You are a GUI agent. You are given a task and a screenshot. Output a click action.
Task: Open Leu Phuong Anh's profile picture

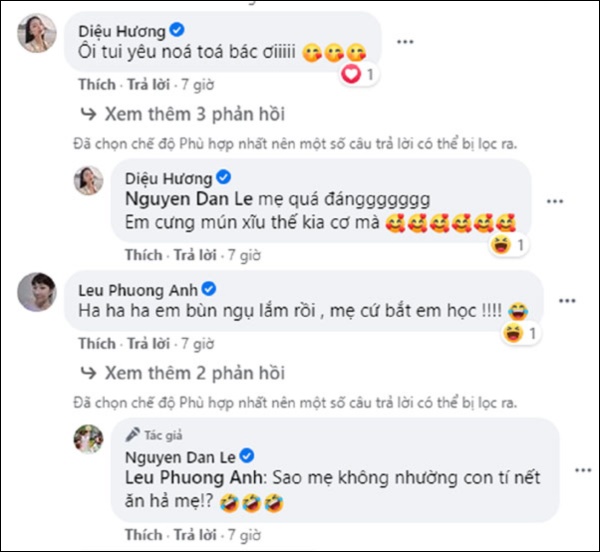pos(37,292)
